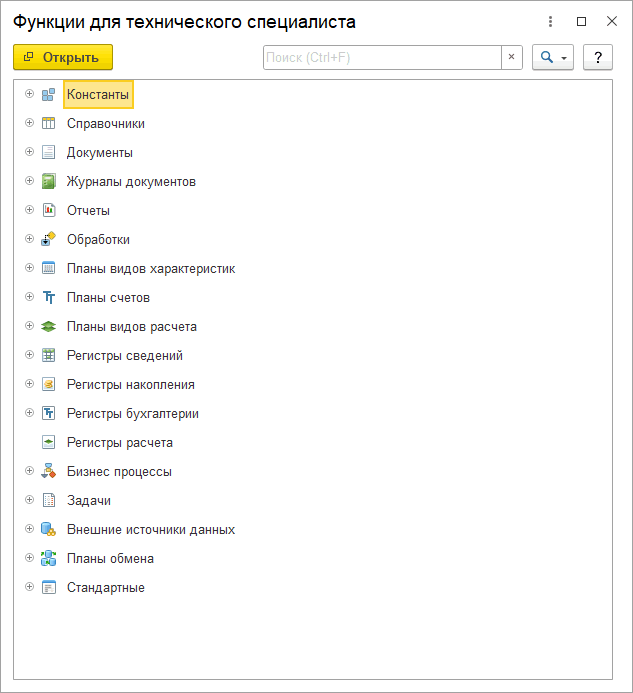Image resolution: width=633 pixels, height=693 pixels.
Task: Expand the Планы видов характеристик node
Action: [x=29, y=267]
